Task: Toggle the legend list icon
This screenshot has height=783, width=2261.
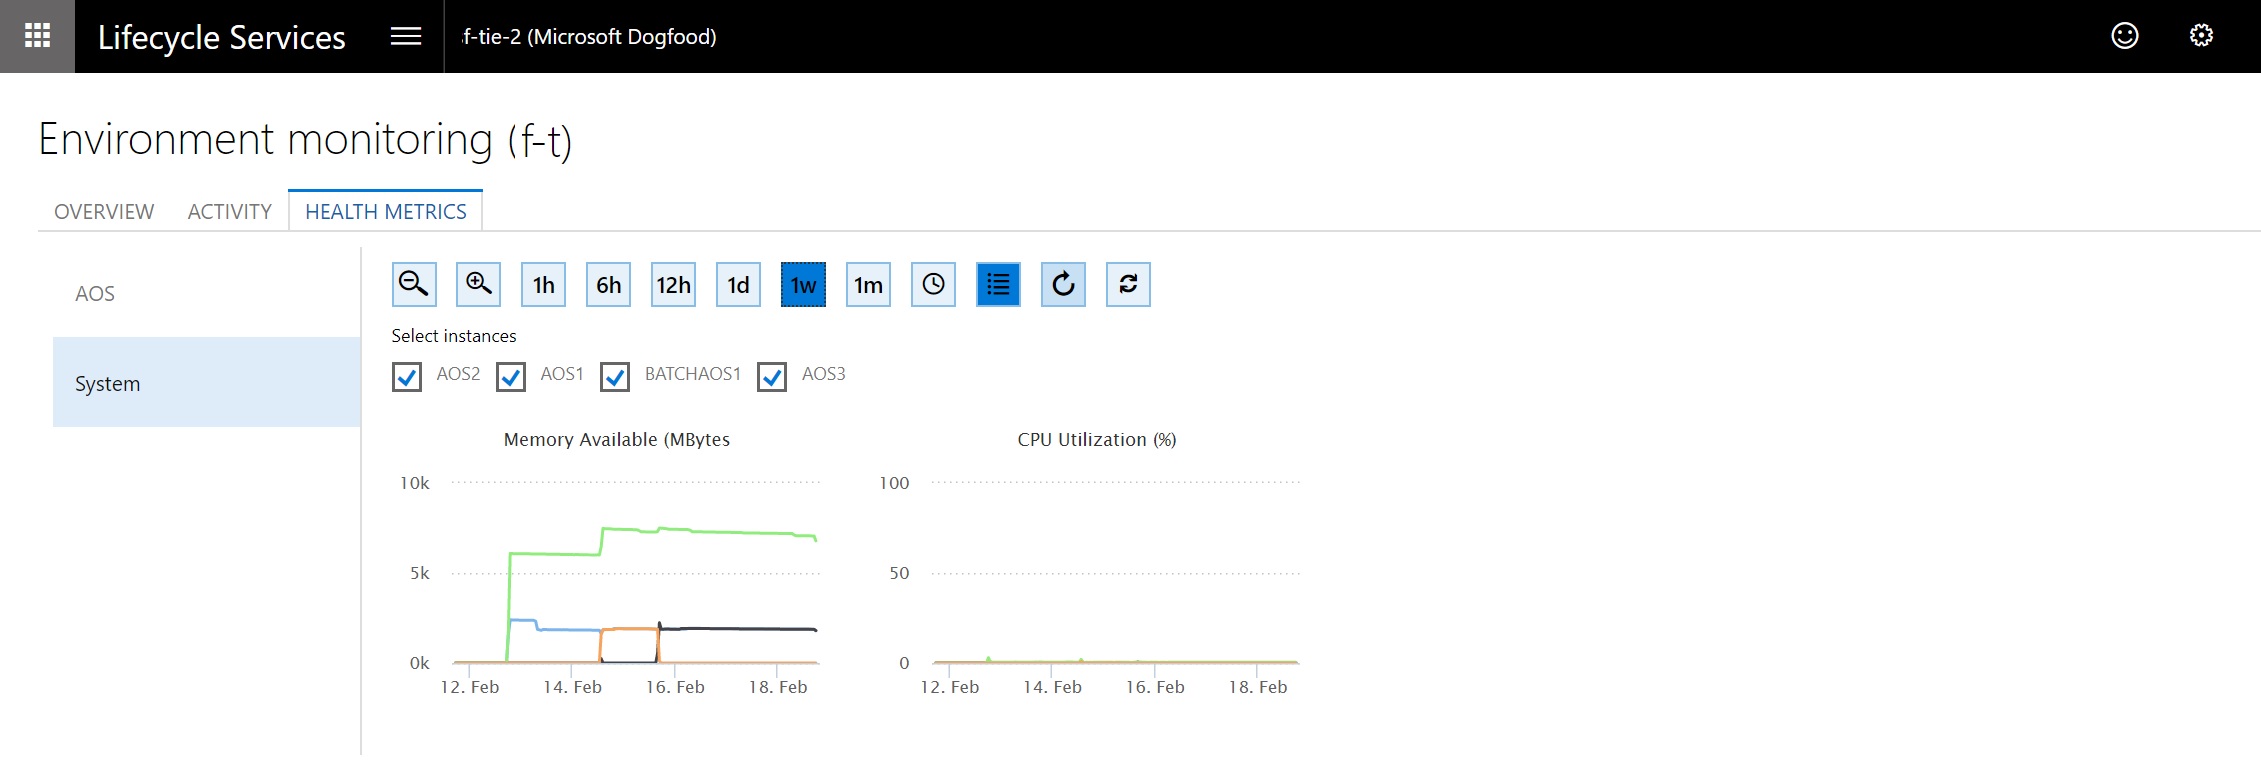Action: (x=998, y=285)
